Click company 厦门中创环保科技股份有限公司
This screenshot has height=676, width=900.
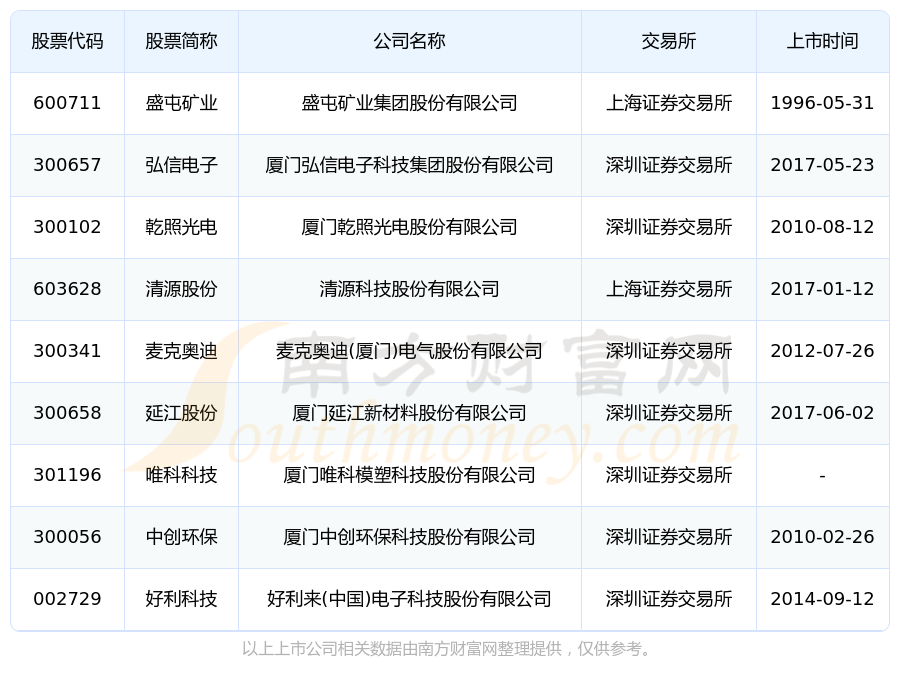[410, 537]
